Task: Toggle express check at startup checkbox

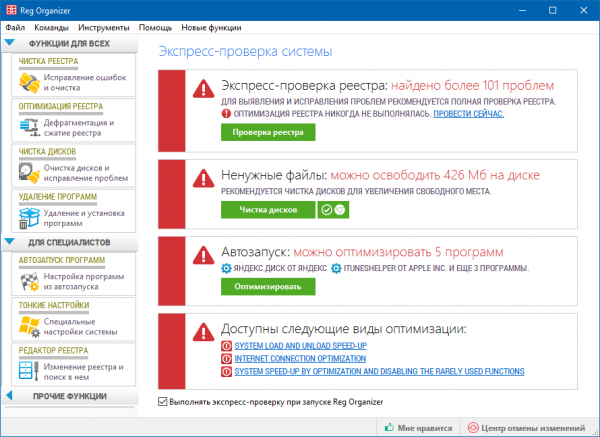Action: pos(163,402)
